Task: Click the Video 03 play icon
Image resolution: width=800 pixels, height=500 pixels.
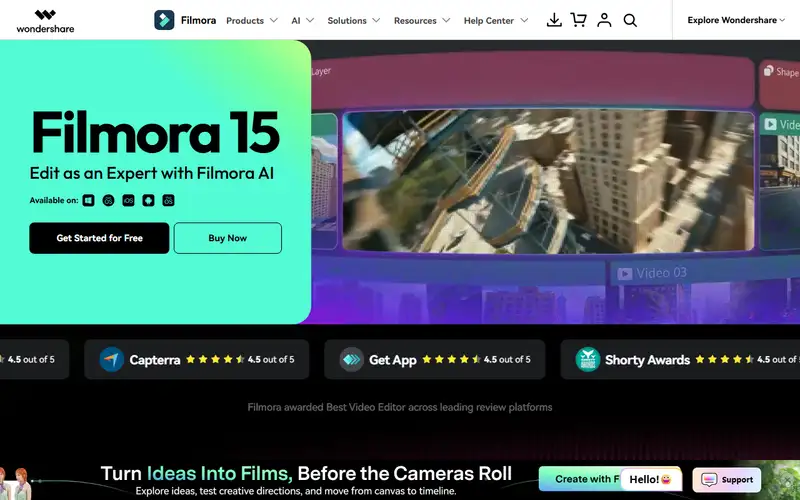Action: pyautogui.click(x=624, y=274)
